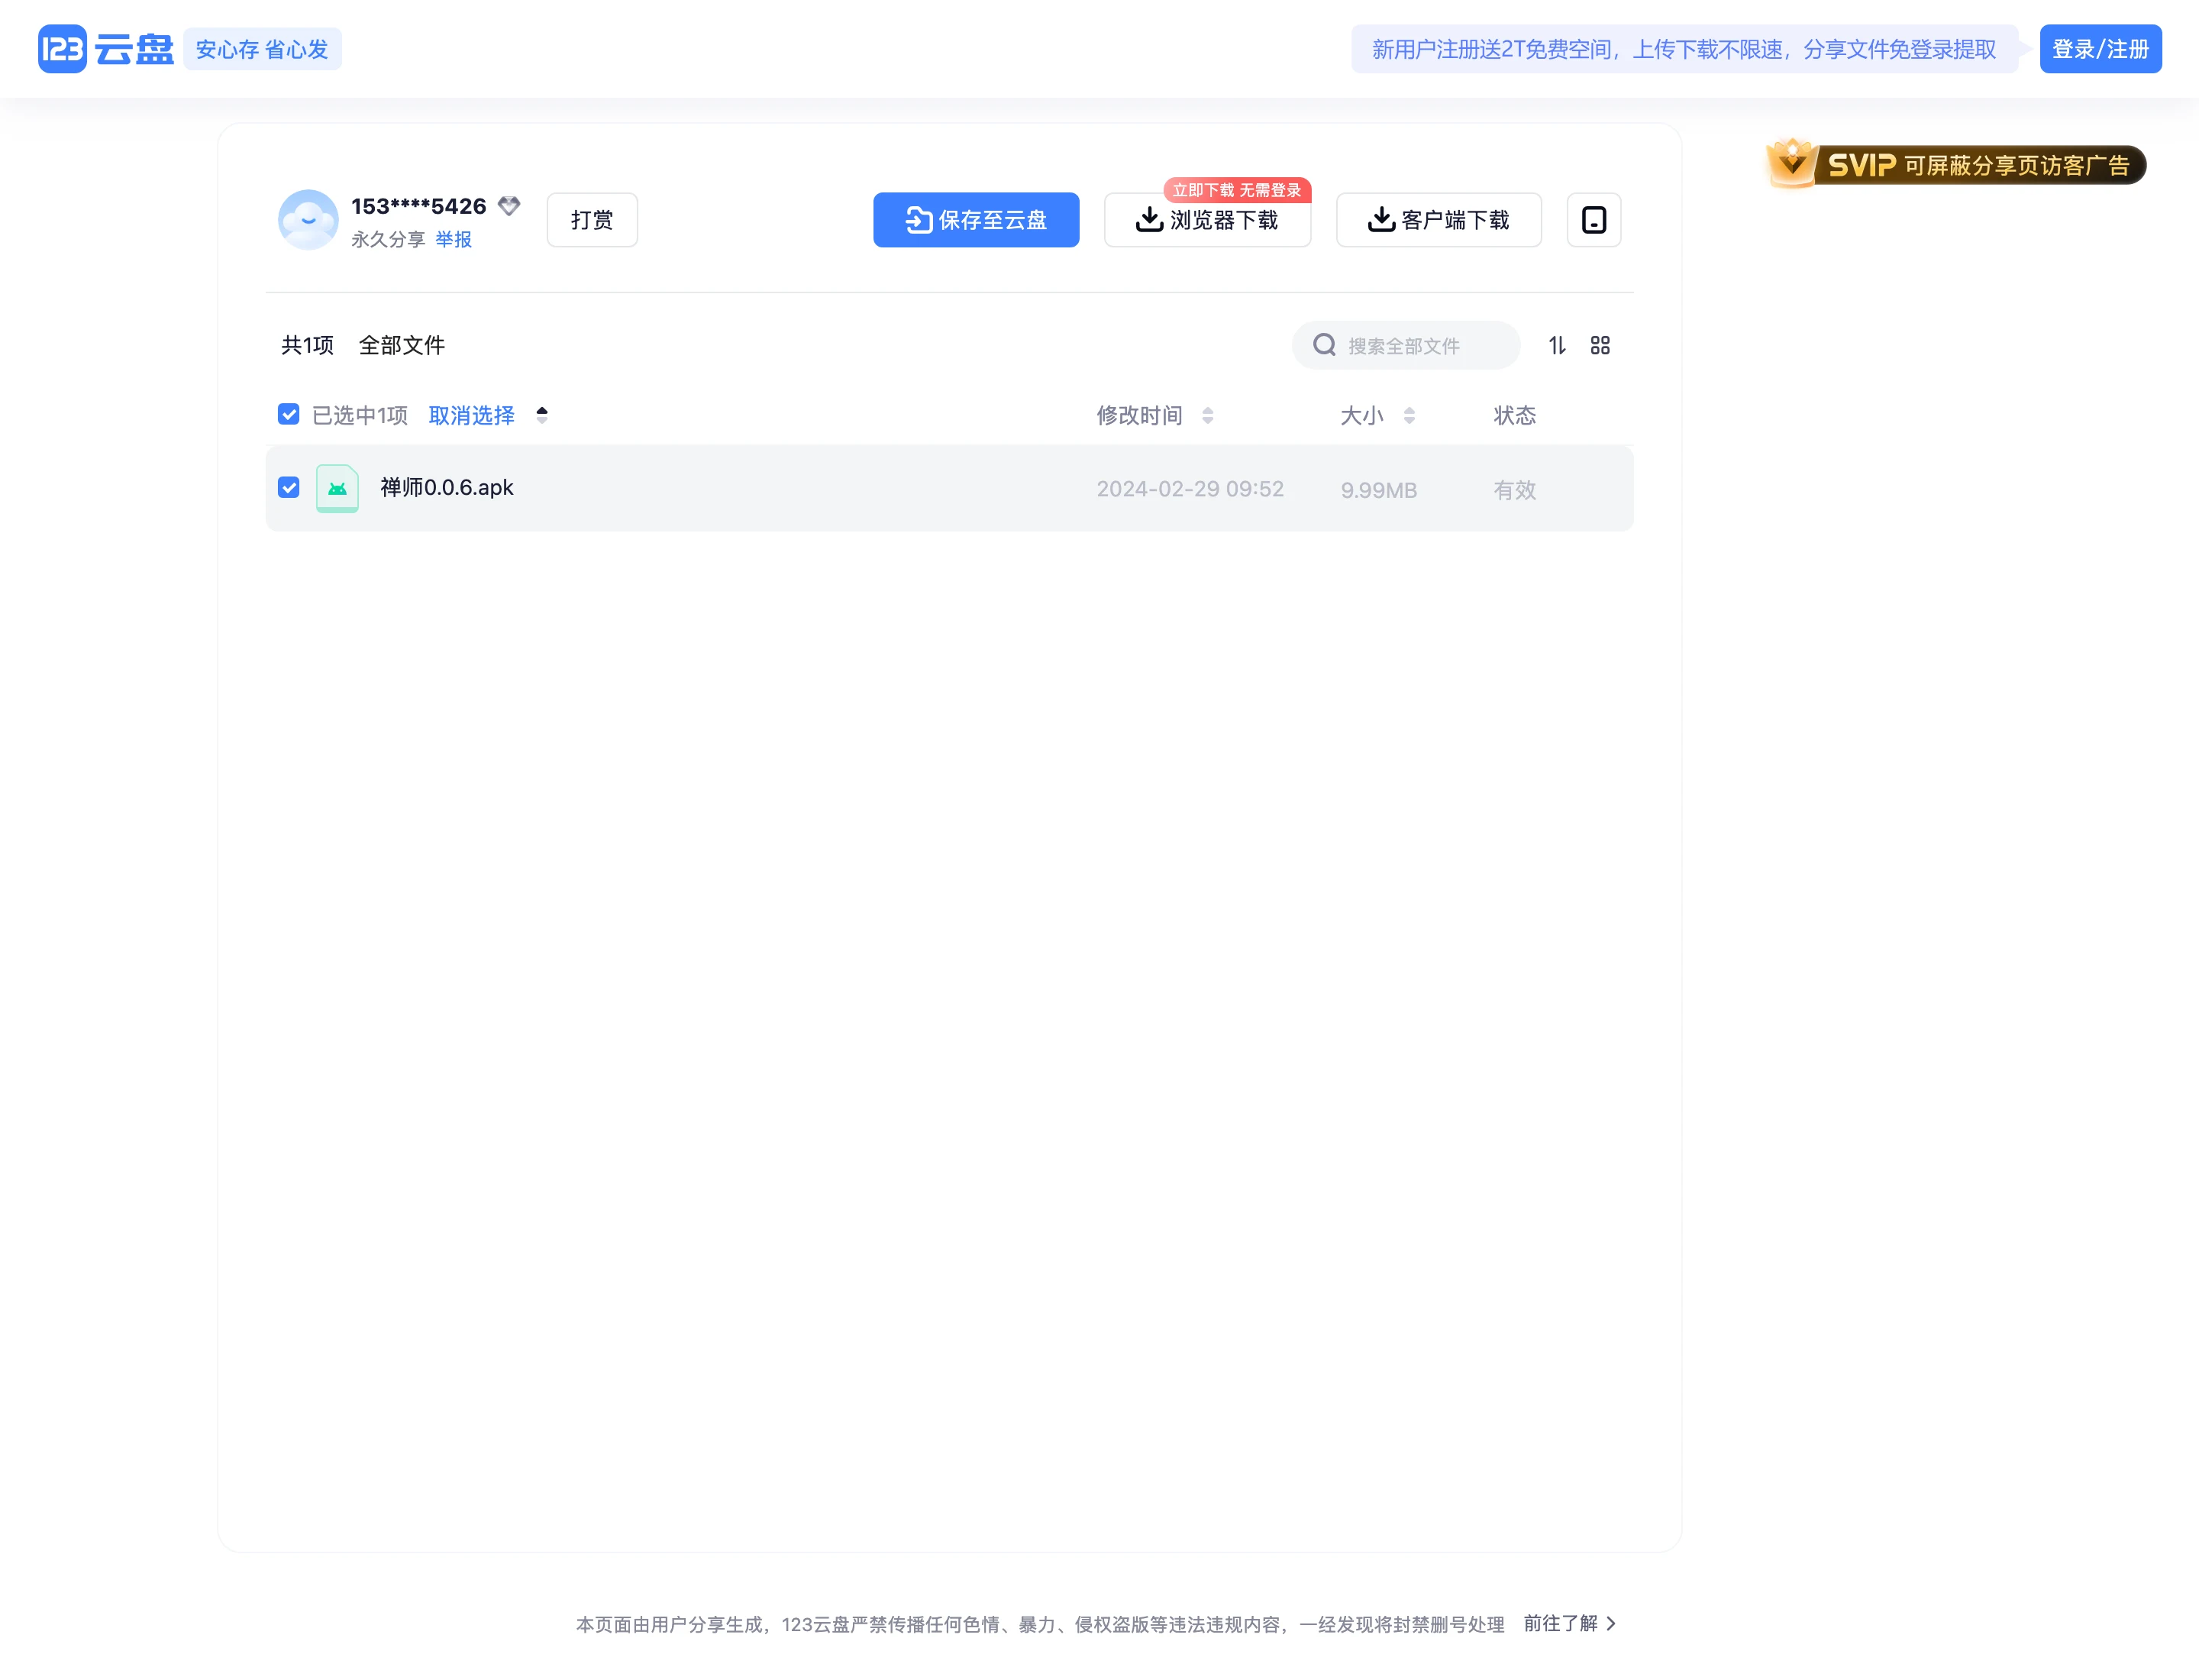Click the 举报 report link

(453, 239)
